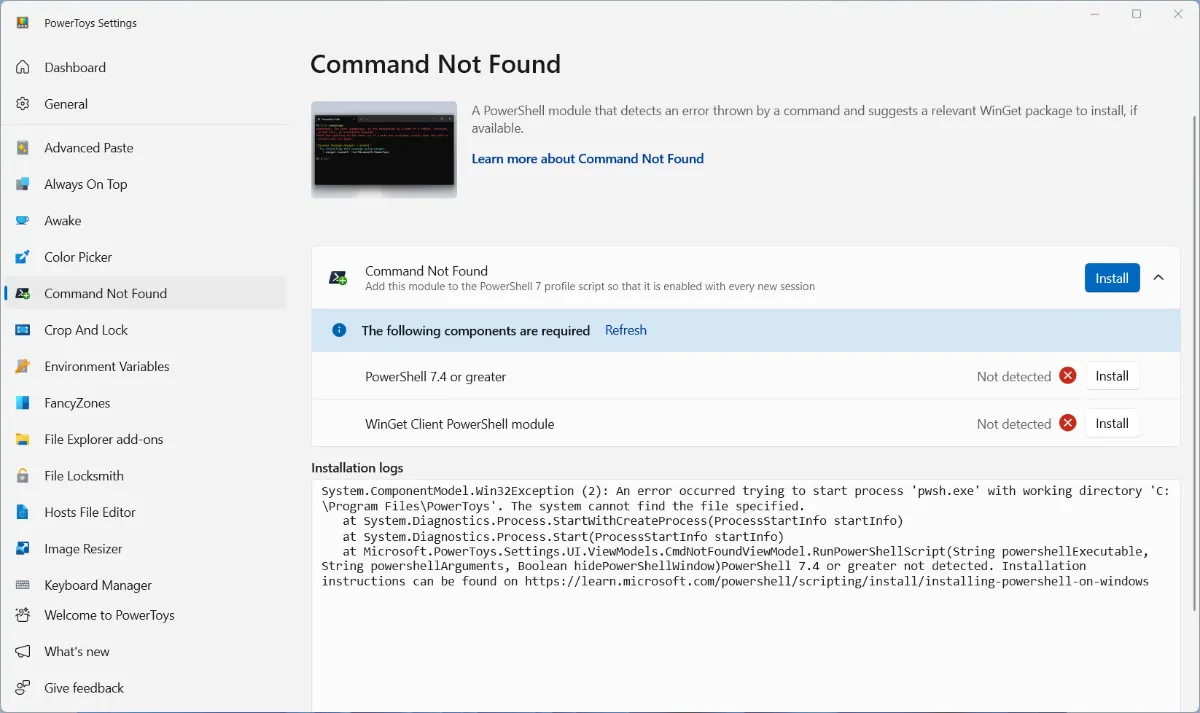This screenshot has height=713, width=1200.
Task: Click the Command Not Found preview thumbnail
Action: [384, 149]
